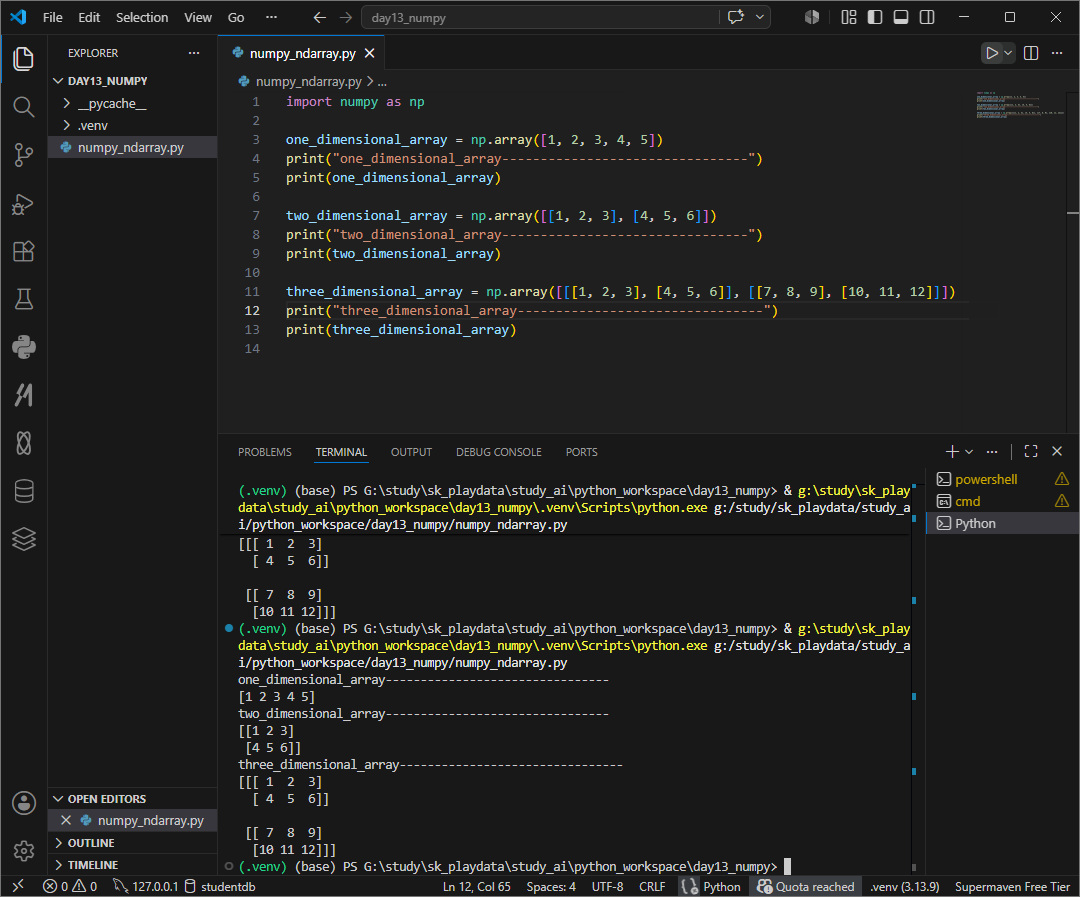Close numpy_ndarray.py under Open Editors
The width and height of the screenshot is (1080, 897).
click(x=66, y=820)
